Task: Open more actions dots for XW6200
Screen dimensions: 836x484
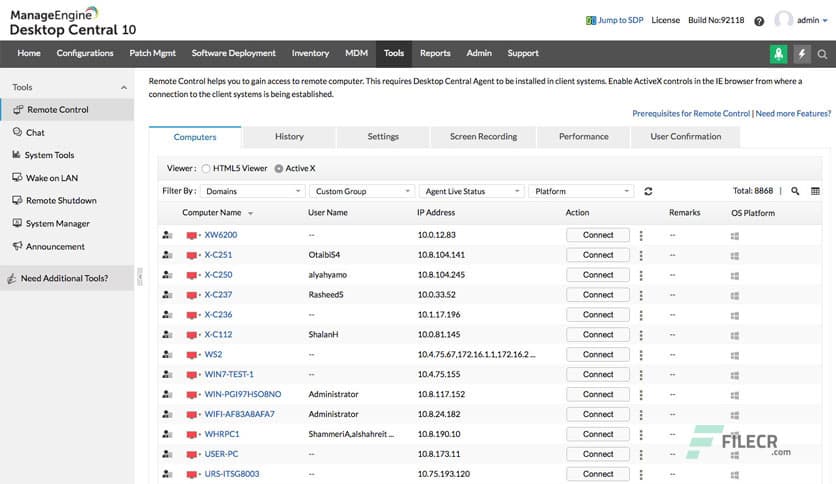Action: pyautogui.click(x=641, y=235)
